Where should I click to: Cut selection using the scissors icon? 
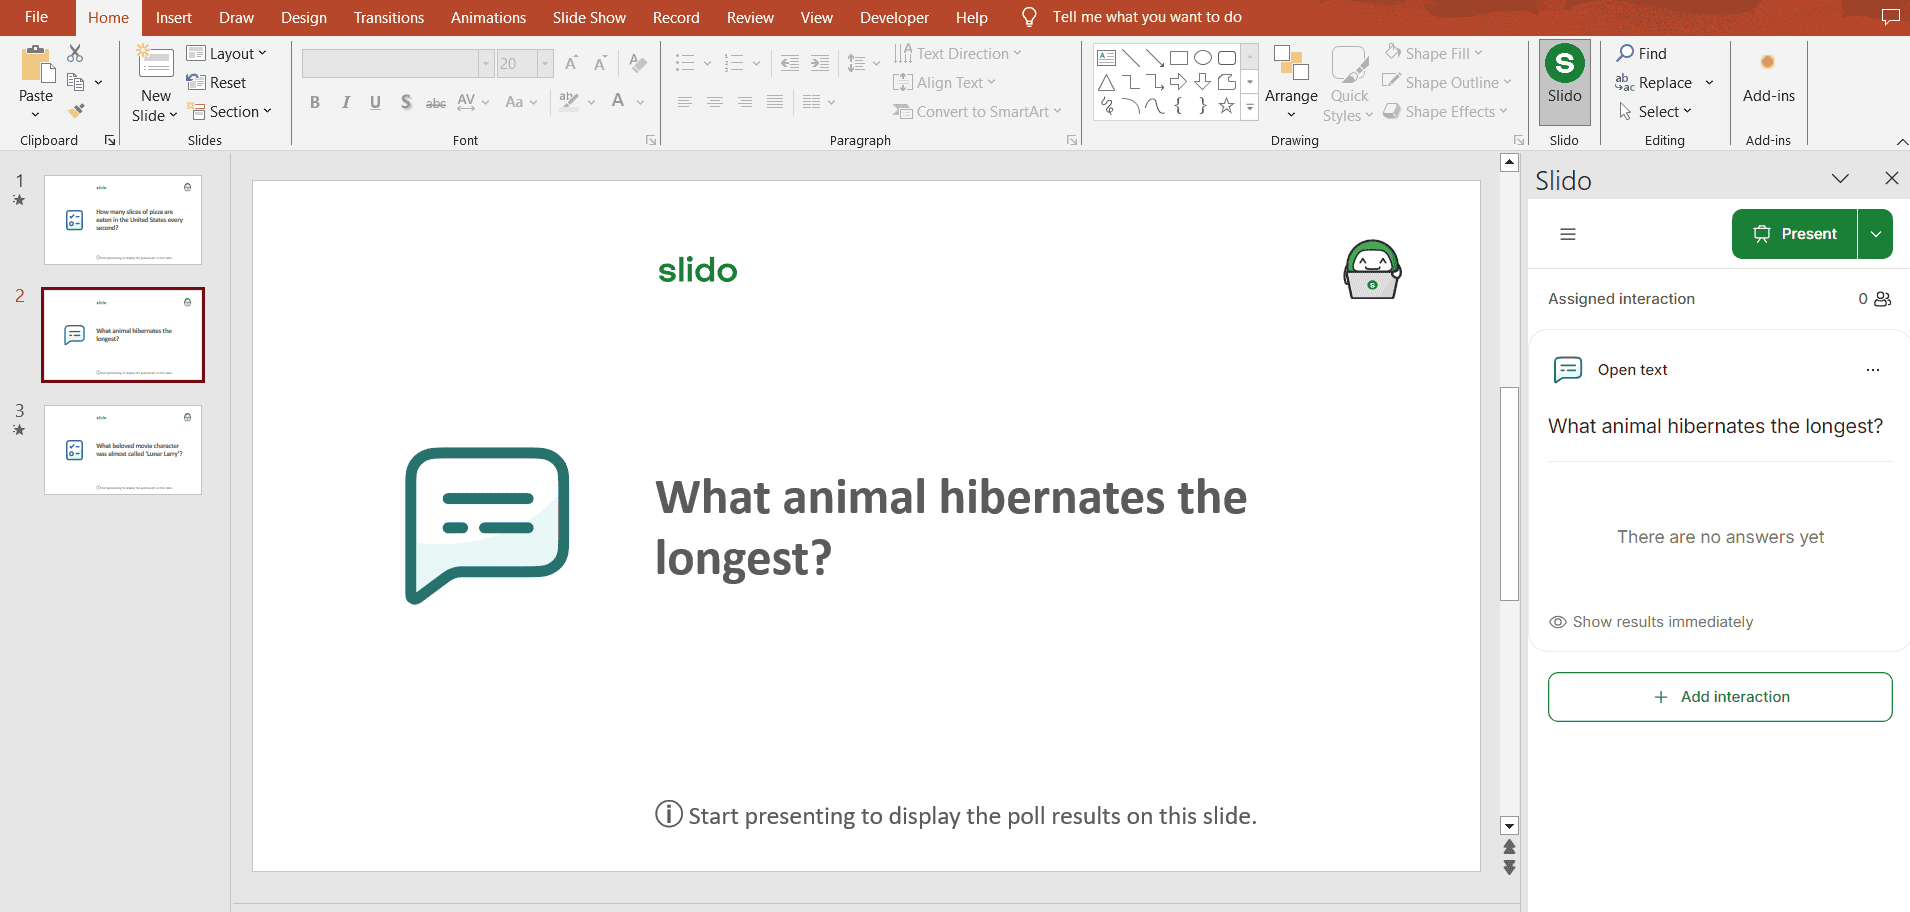75,51
